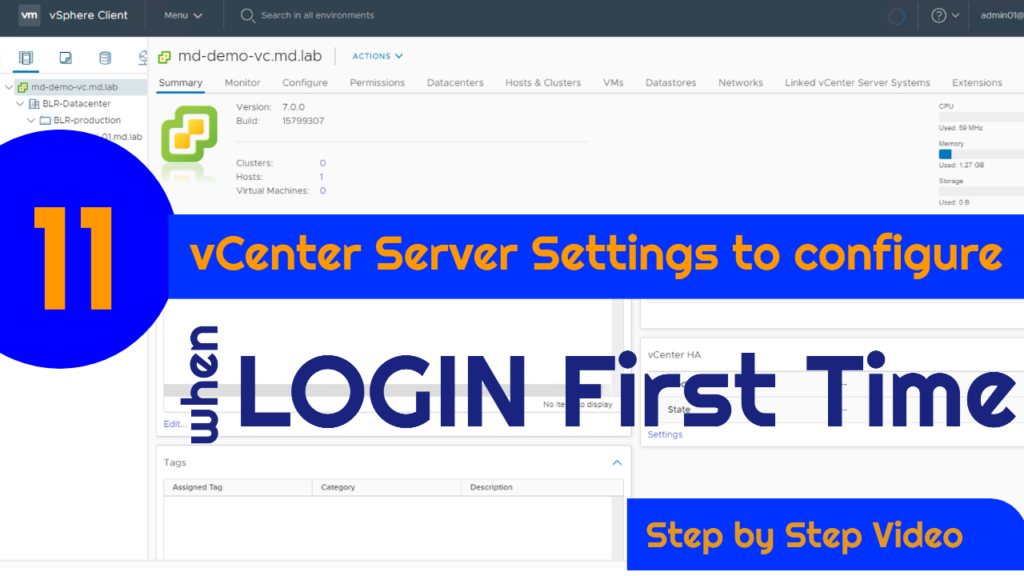Click the 'Used: 1.27 GB' memory text
The width and height of the screenshot is (1024, 576).
point(961,165)
